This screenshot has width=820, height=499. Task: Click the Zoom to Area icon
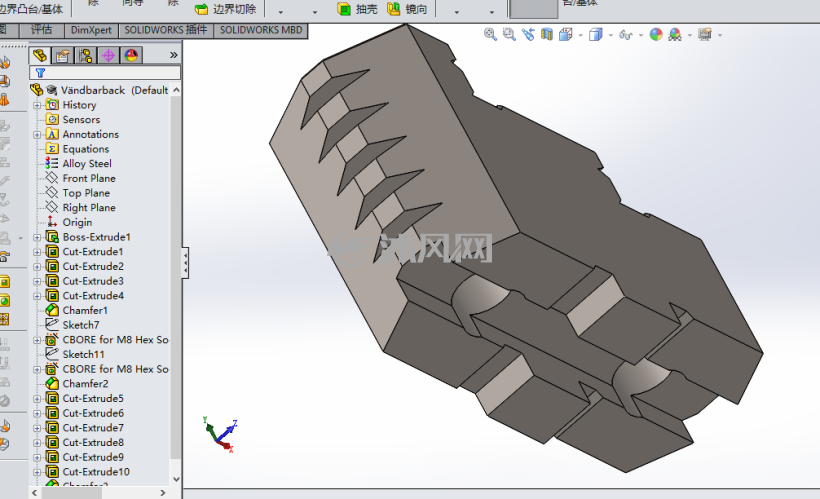click(x=509, y=35)
